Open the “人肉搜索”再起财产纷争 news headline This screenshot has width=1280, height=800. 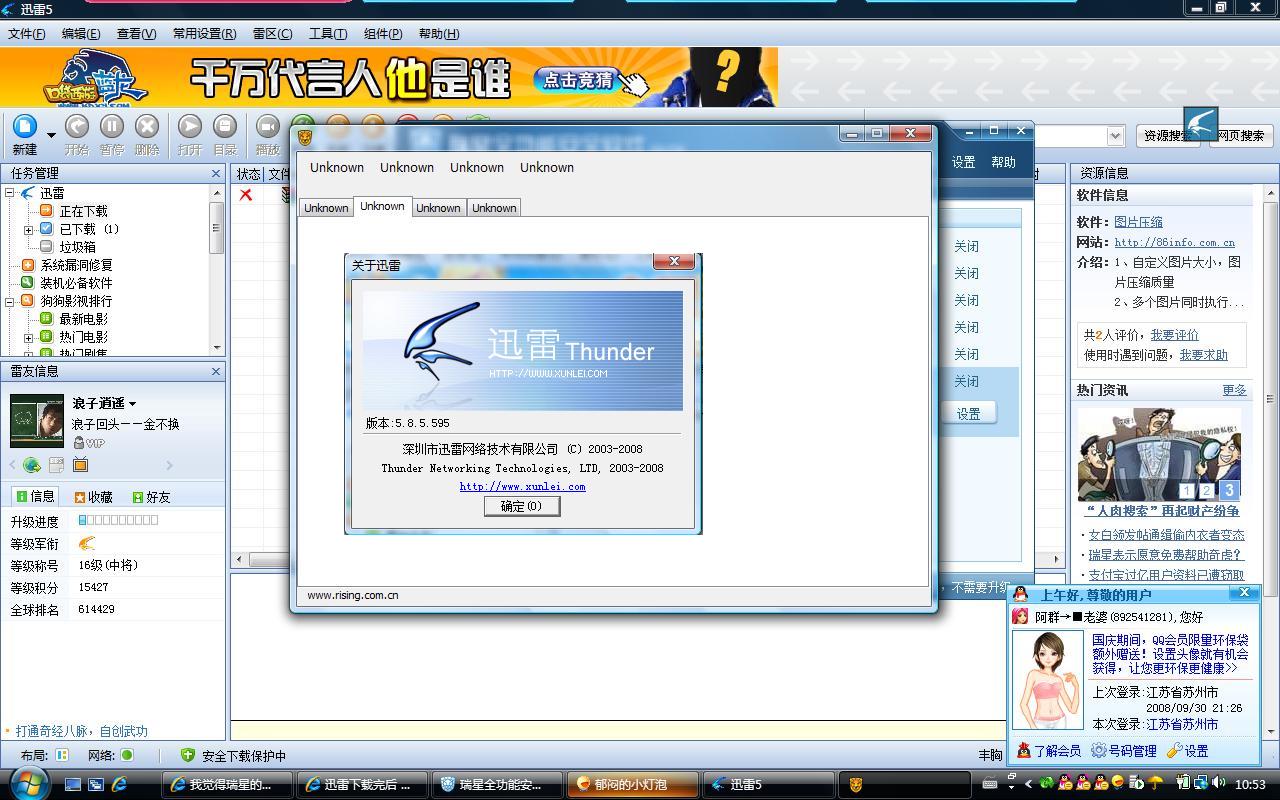pos(1162,511)
